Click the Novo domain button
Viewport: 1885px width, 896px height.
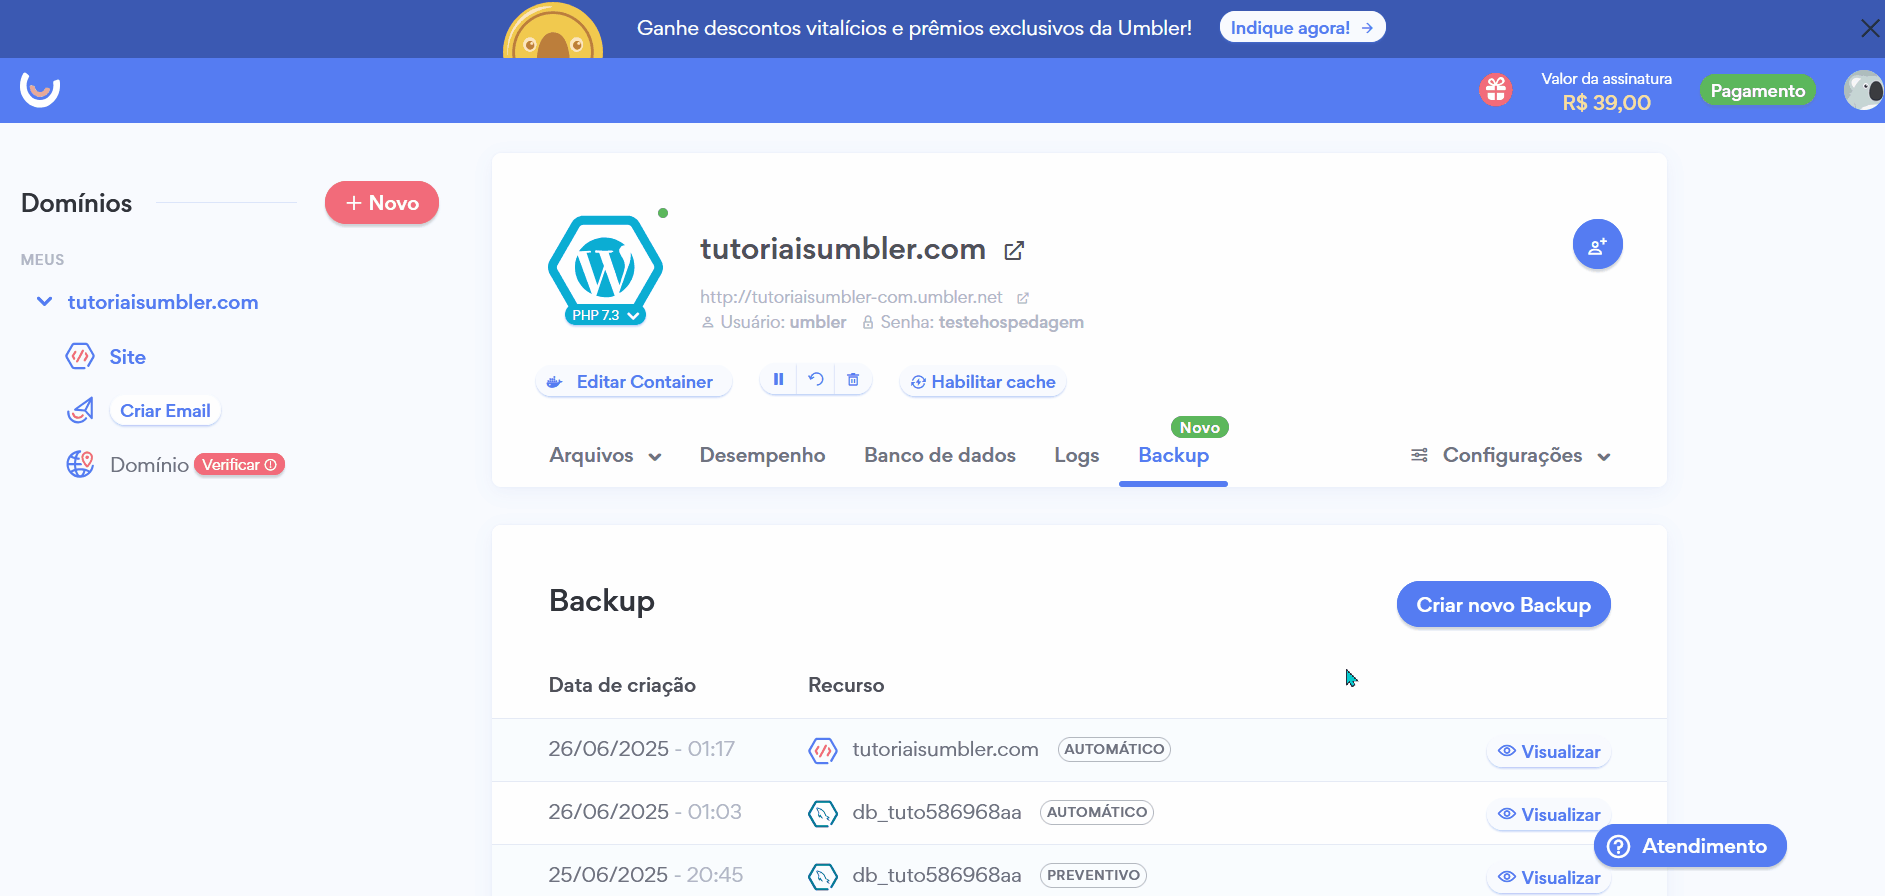[382, 203]
